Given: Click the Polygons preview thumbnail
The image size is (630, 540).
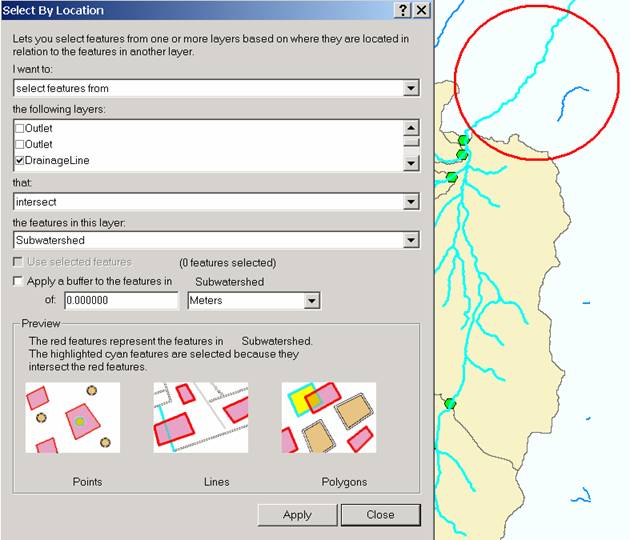Looking at the screenshot, I should point(329,417).
